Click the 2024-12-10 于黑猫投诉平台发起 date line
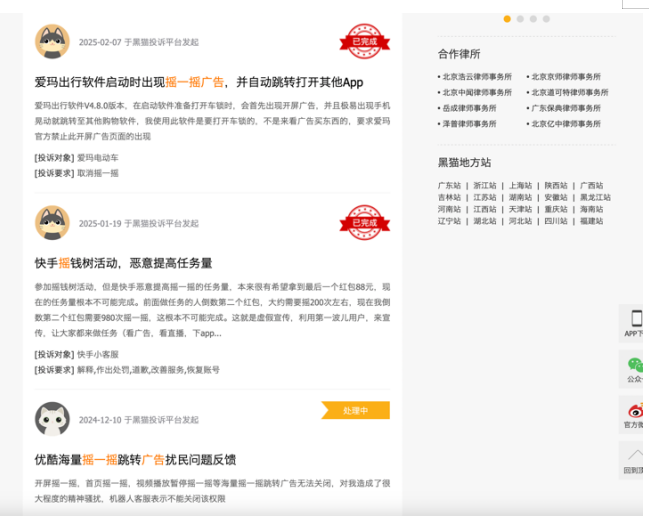Screen dimensions: 659x521 [139, 420]
